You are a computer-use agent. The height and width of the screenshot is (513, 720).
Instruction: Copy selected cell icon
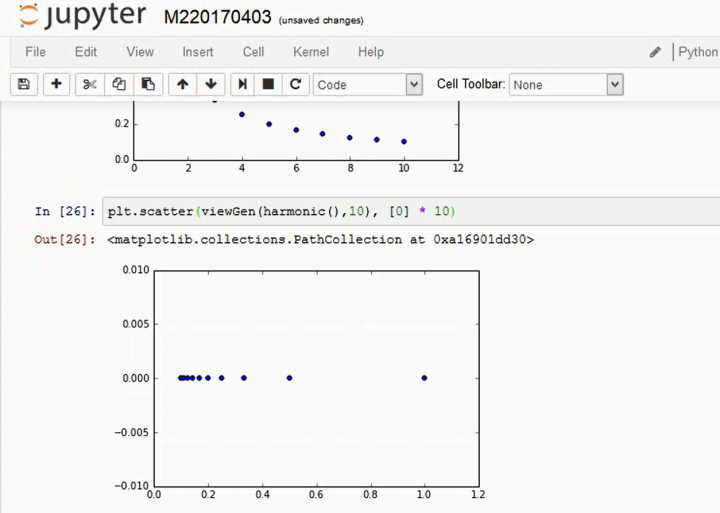(x=119, y=85)
